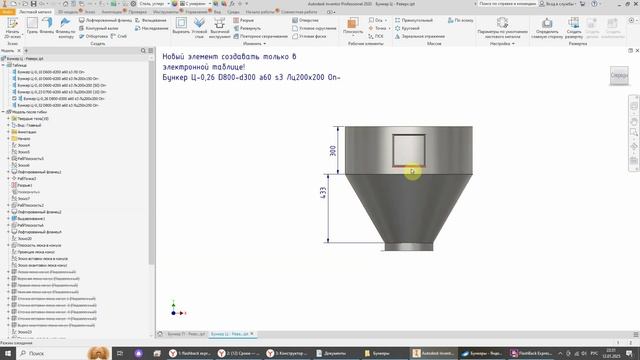Expand the Начало folder node
The image size is (640, 360).
[x=9, y=139]
